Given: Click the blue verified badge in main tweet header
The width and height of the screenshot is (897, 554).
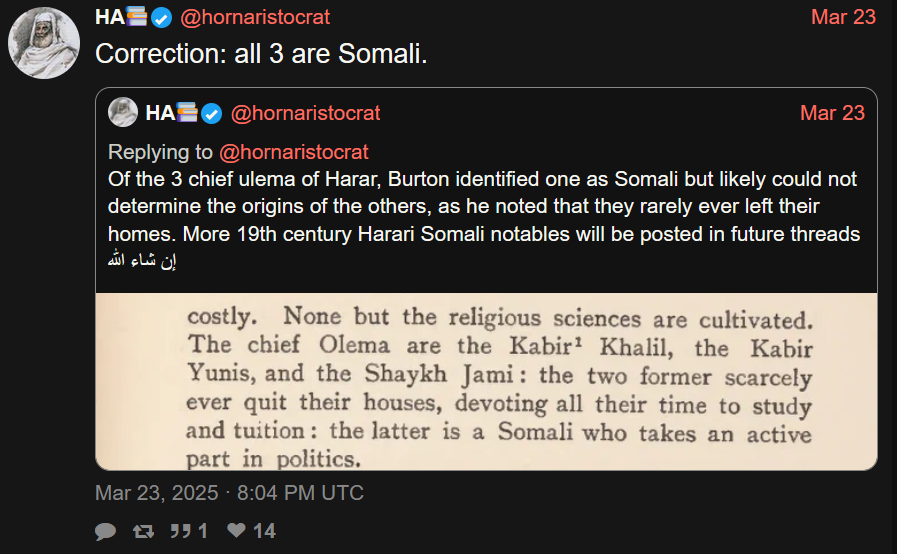Looking at the screenshot, I should point(161,18).
